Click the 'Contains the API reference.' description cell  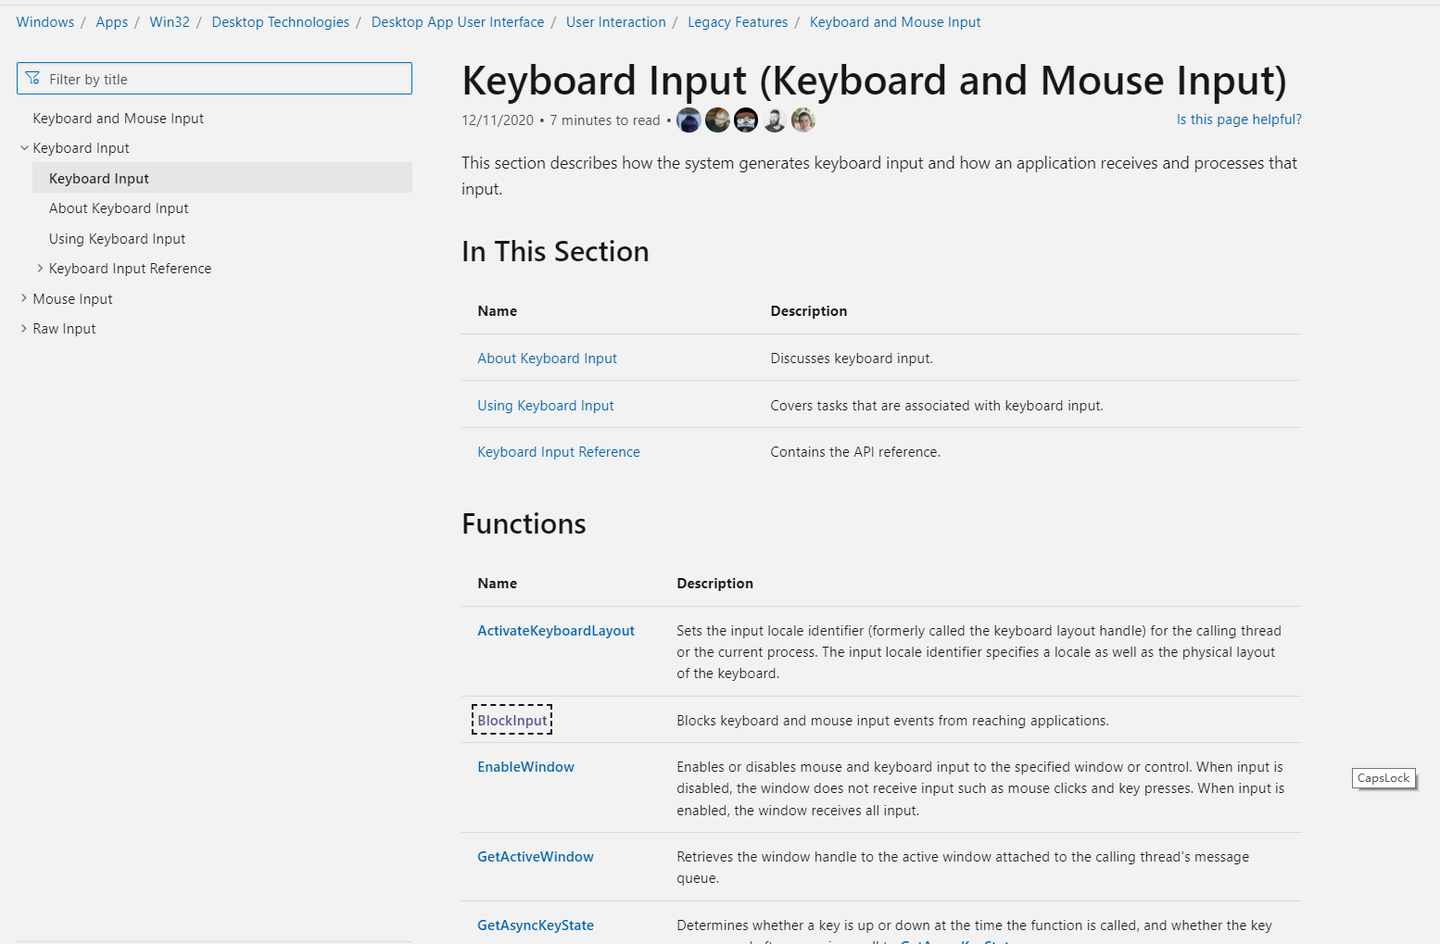pos(856,452)
